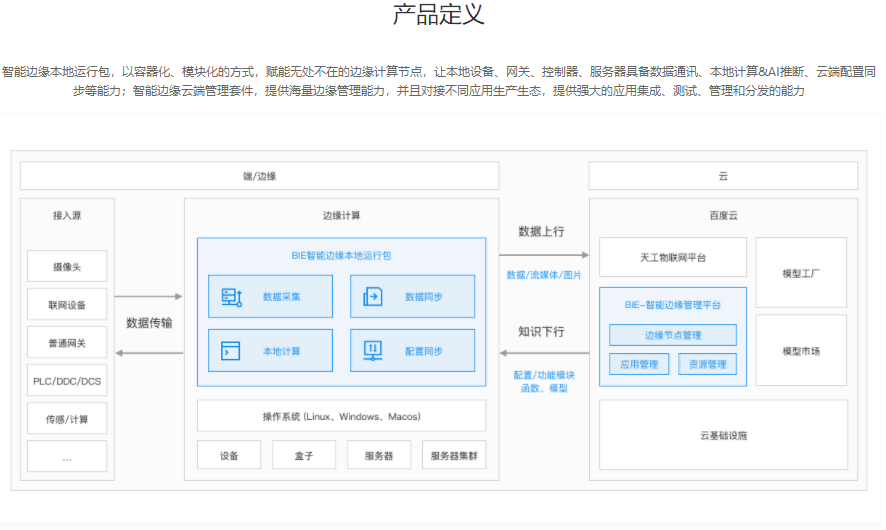886x530 pixels.
Task: Select the 盒子 box
Action: [304, 455]
